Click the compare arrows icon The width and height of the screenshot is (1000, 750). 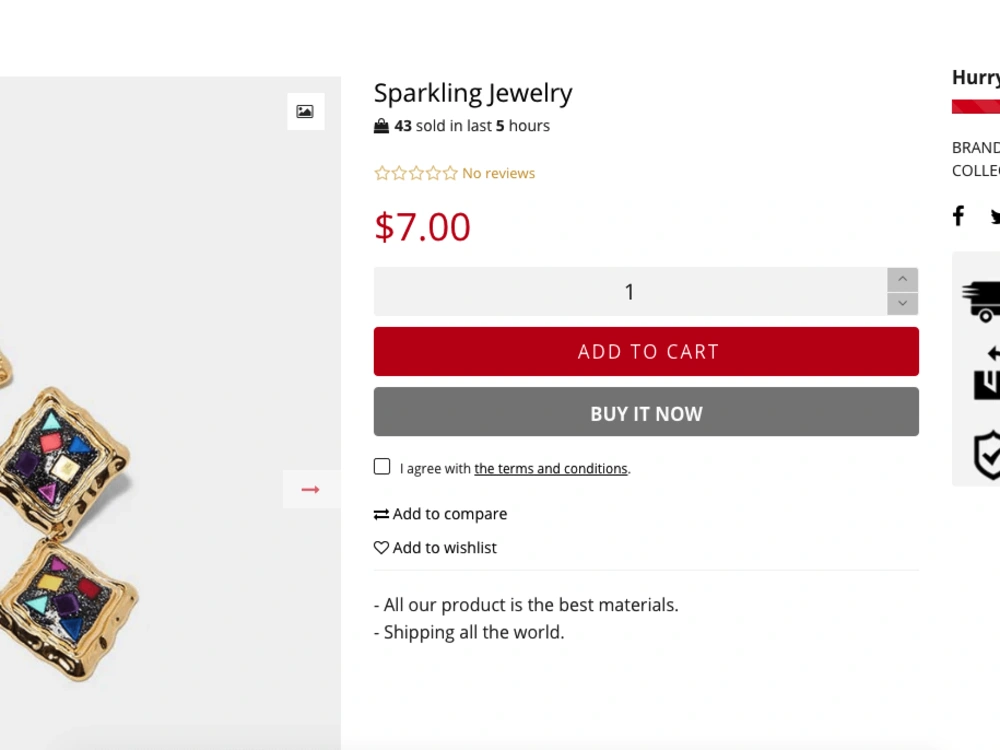pyautogui.click(x=381, y=514)
